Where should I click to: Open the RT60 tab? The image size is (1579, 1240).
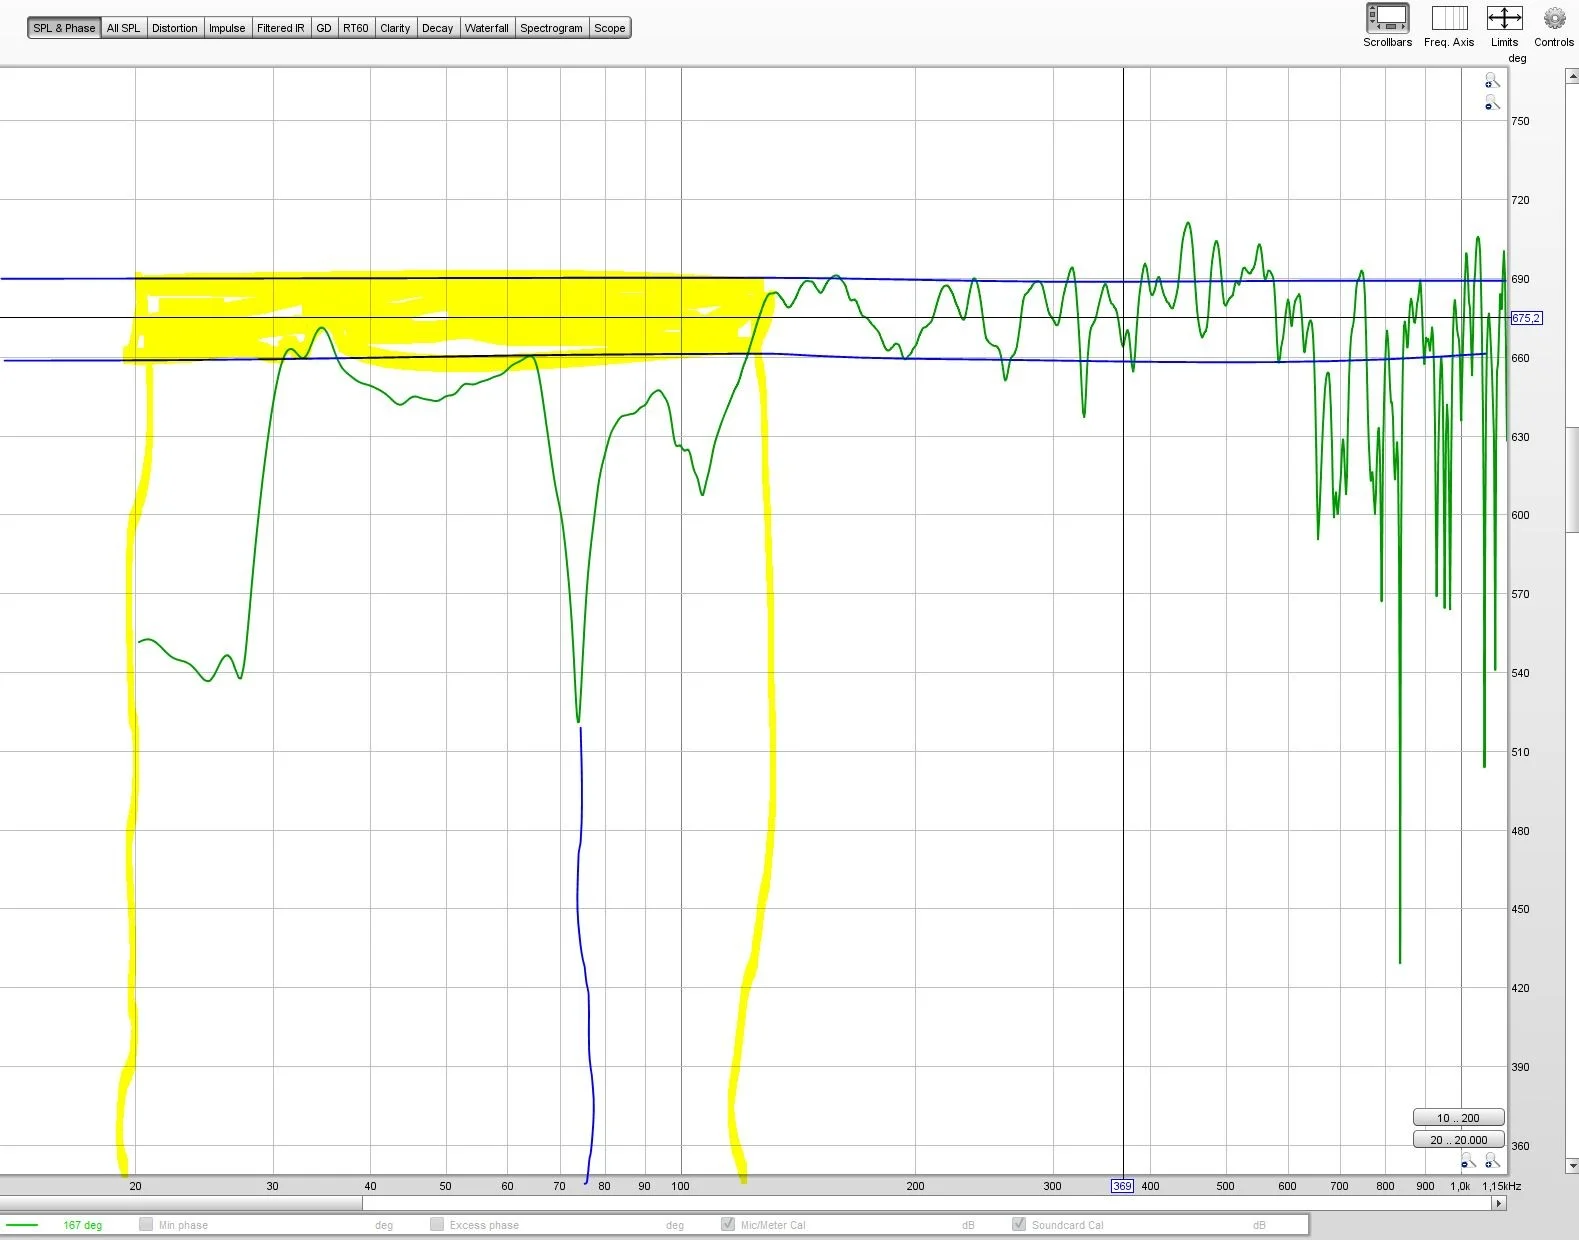tap(356, 28)
